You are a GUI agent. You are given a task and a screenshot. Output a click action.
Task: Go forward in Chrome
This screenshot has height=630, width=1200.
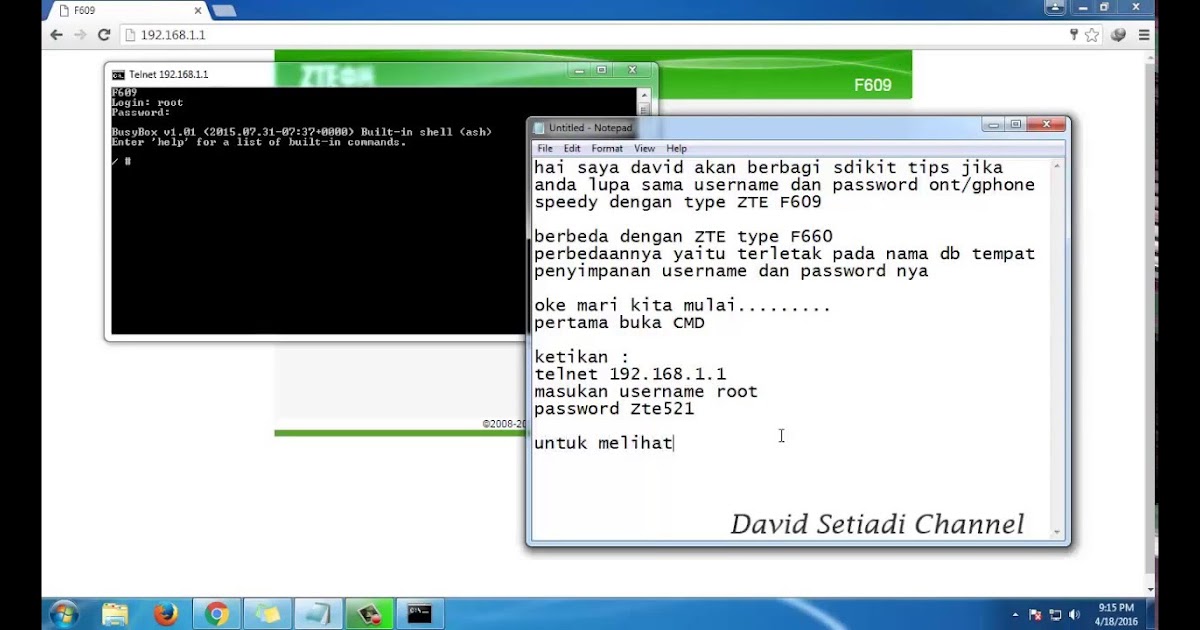tap(81, 35)
